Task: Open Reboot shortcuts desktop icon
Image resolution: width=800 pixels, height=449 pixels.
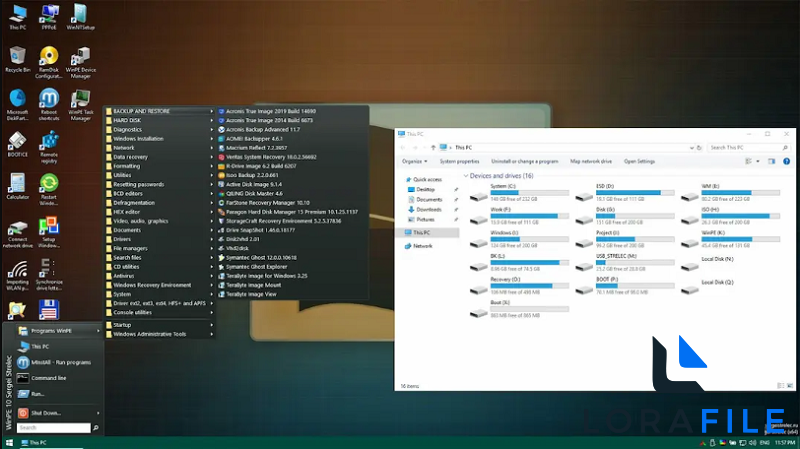Action: pyautogui.click(x=49, y=105)
